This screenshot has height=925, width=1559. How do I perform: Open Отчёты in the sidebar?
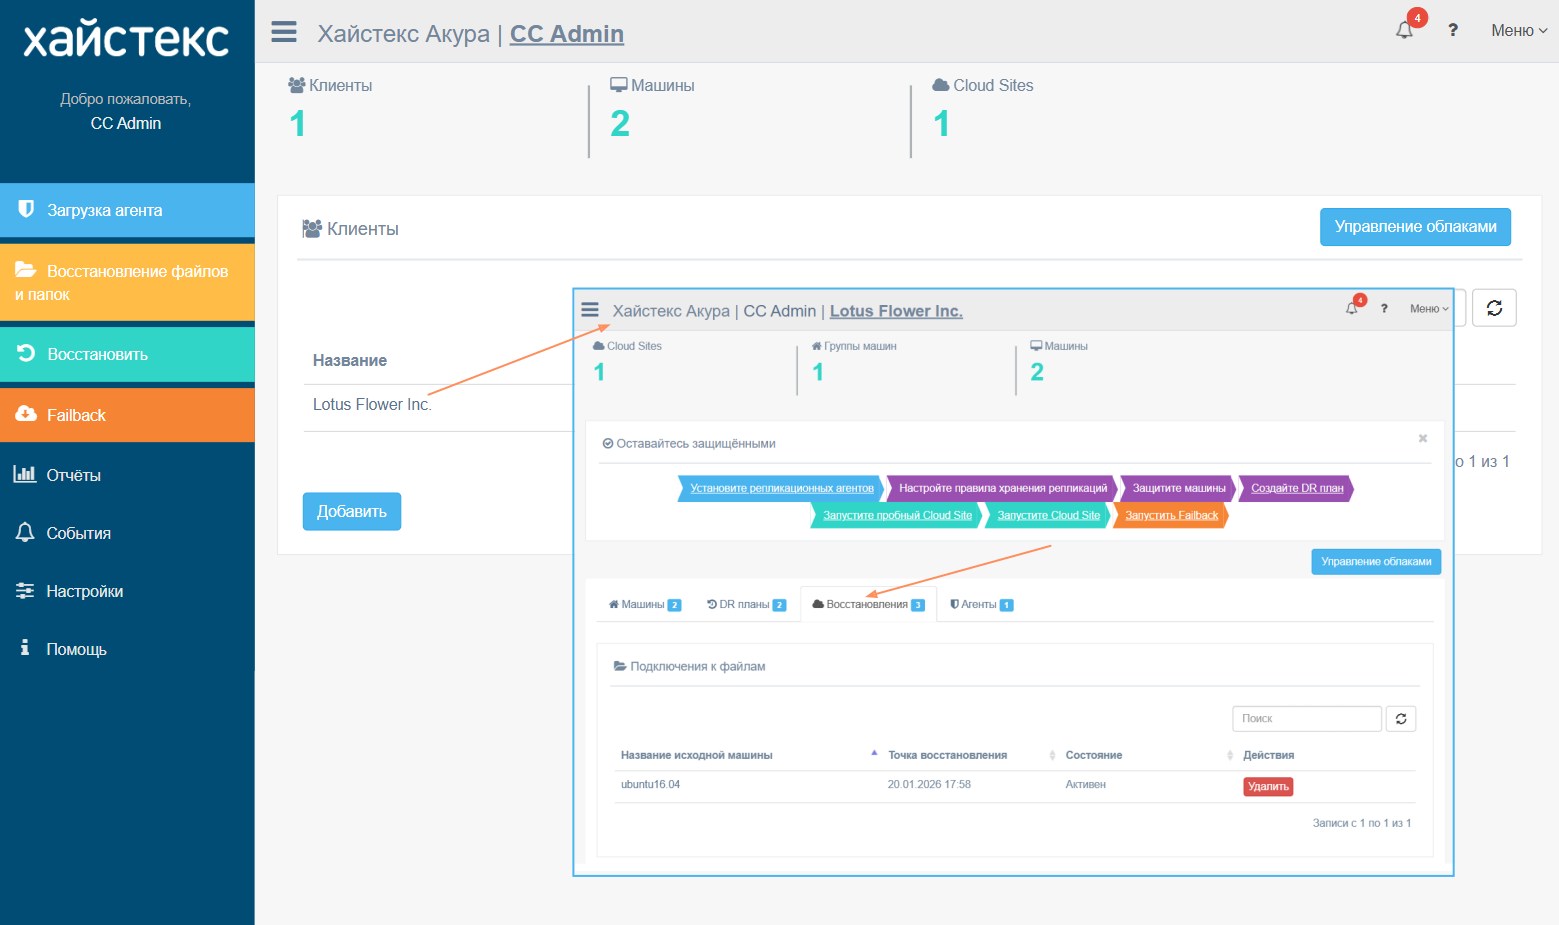click(x=127, y=475)
